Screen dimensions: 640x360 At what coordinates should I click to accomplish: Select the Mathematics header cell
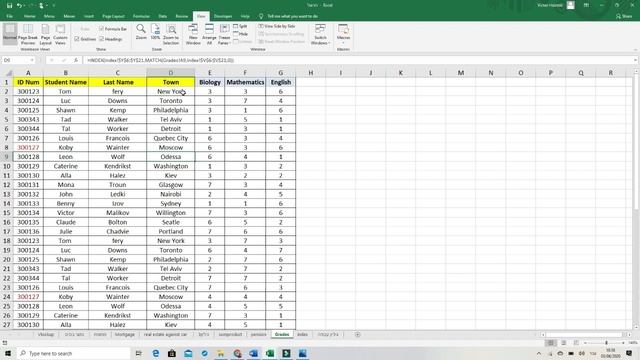245,82
